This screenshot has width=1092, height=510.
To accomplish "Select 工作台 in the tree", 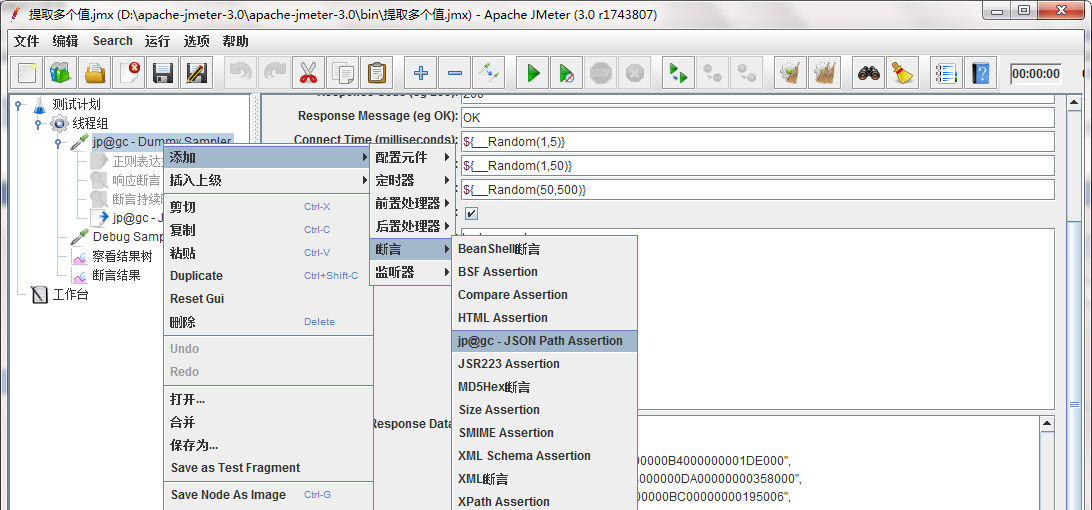I will coord(70,294).
